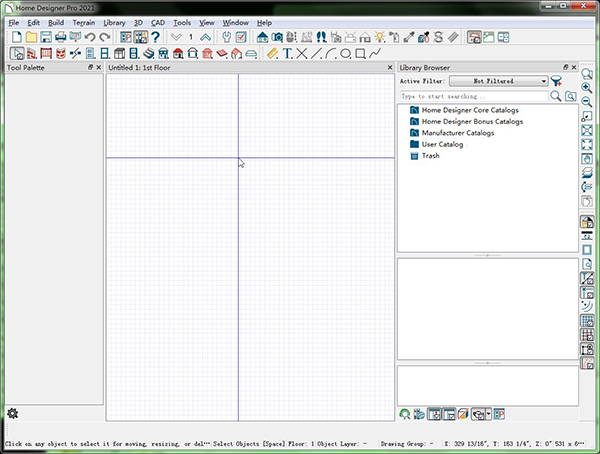The image size is (600, 454).
Task: Click the Down One Floor arrow
Action: click(177, 37)
